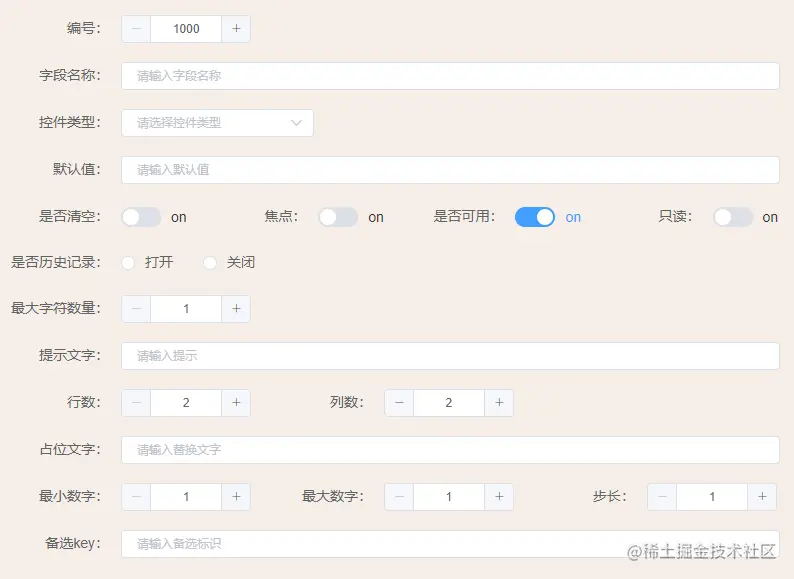
Task: Click the 编号 number field showing 1000
Action: point(186,29)
